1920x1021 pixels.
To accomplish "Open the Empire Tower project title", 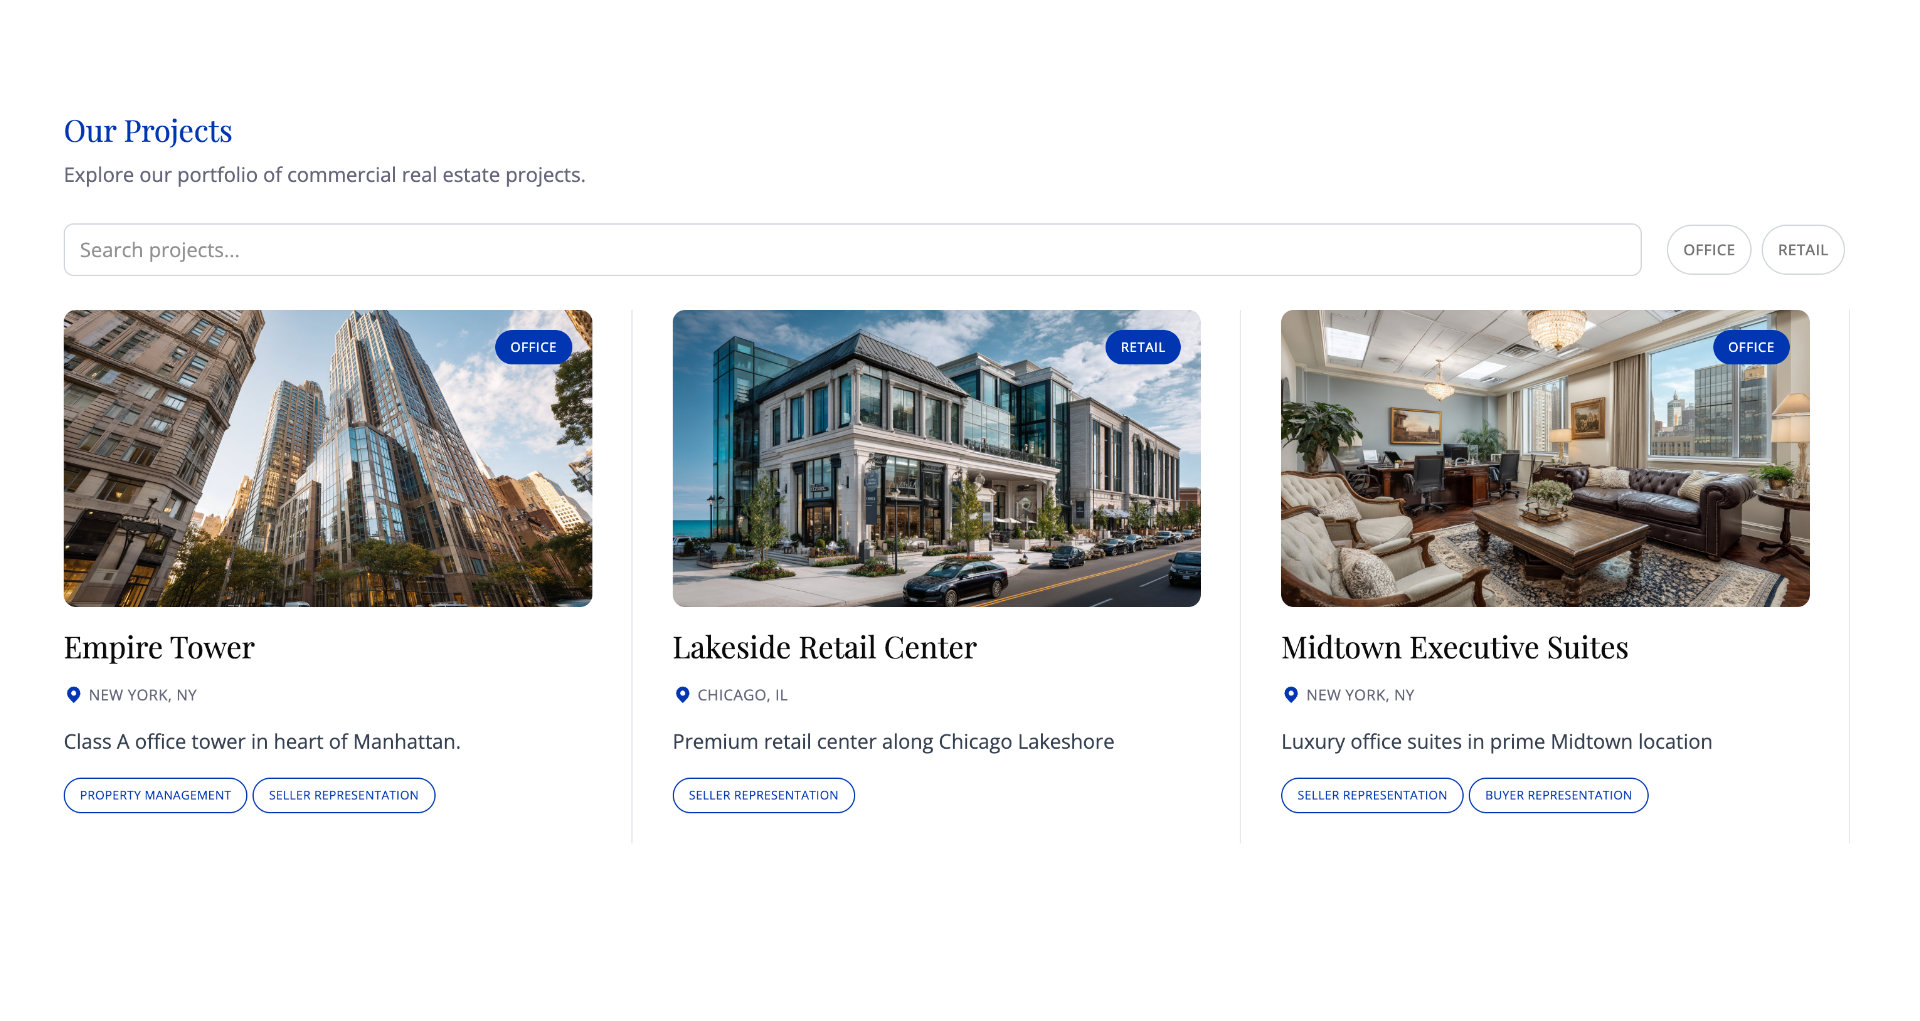I will pos(159,648).
